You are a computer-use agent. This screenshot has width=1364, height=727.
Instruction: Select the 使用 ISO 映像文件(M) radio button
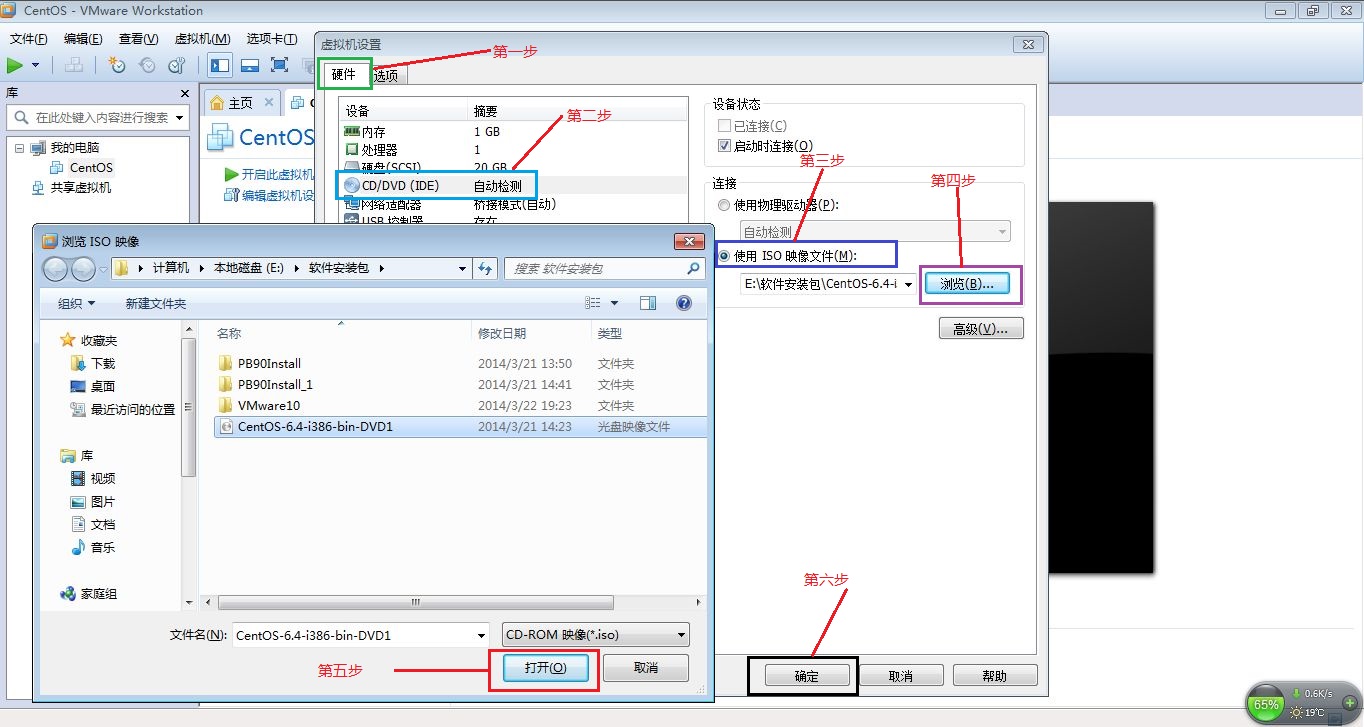point(725,256)
